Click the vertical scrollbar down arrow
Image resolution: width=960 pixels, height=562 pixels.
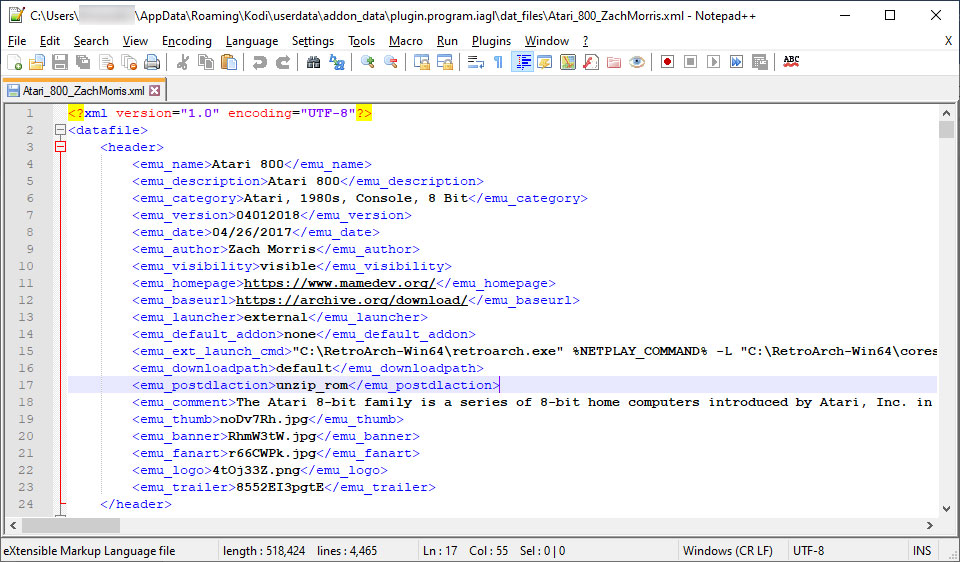coord(947,508)
